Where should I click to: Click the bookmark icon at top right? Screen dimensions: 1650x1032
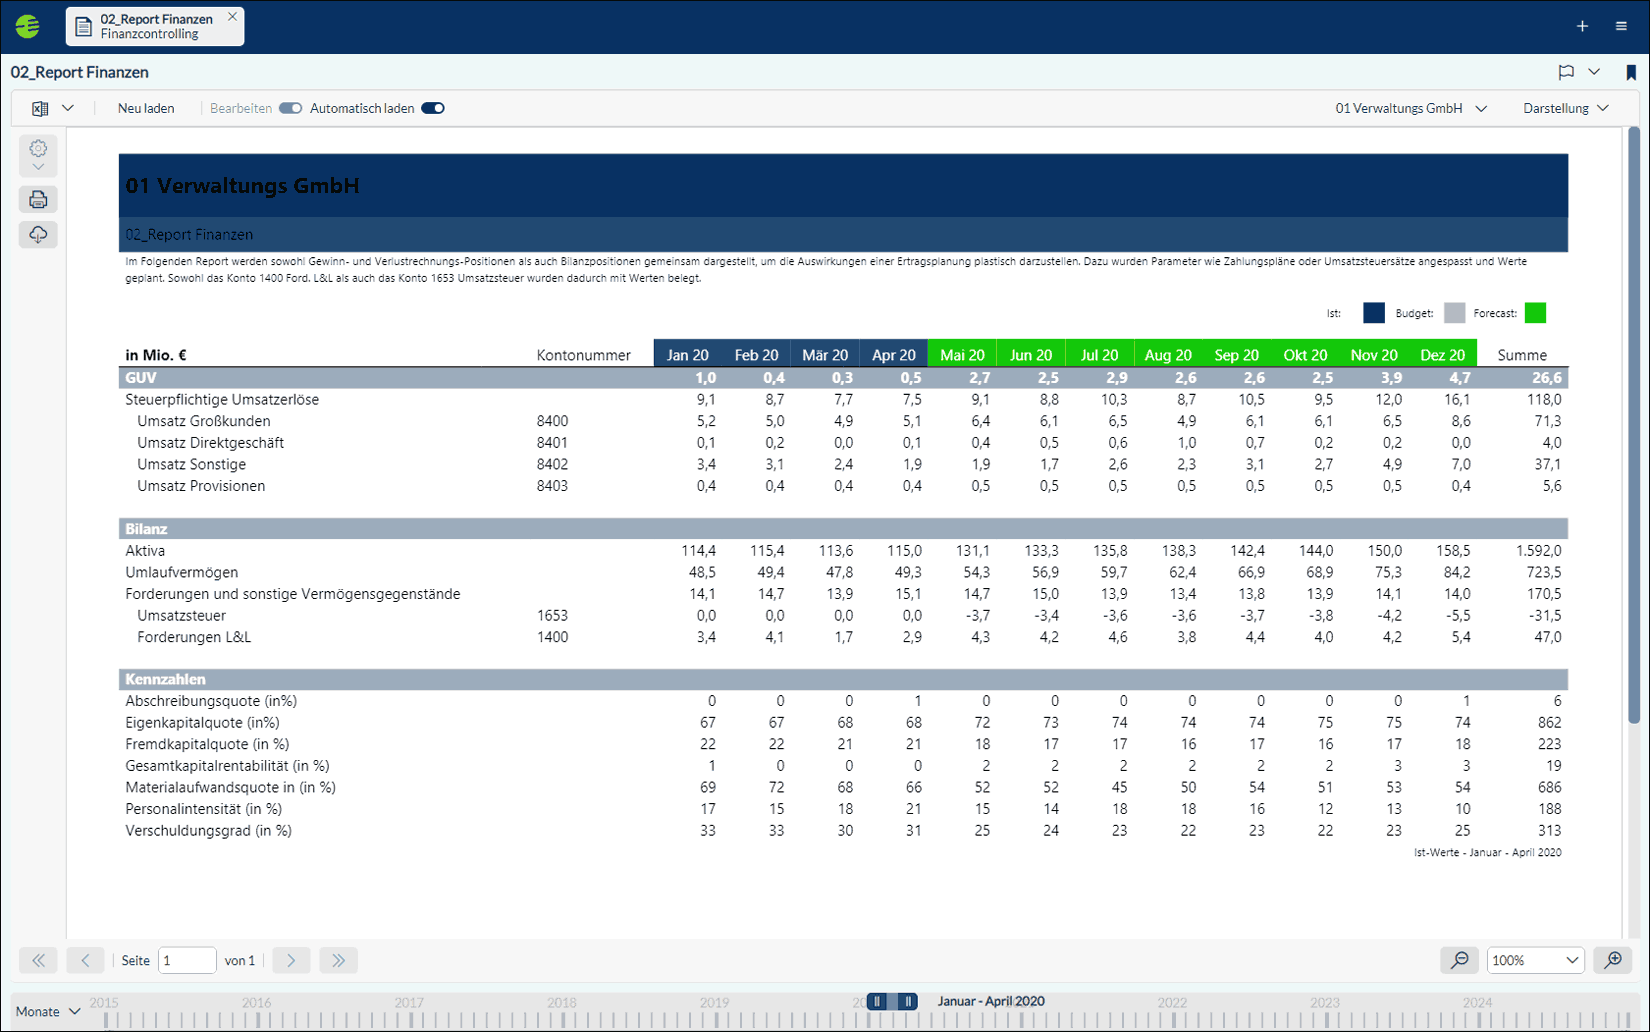click(1631, 72)
